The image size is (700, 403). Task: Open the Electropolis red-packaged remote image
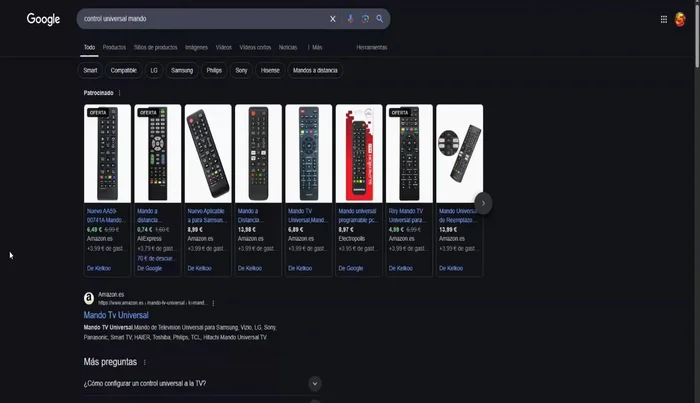(359, 154)
